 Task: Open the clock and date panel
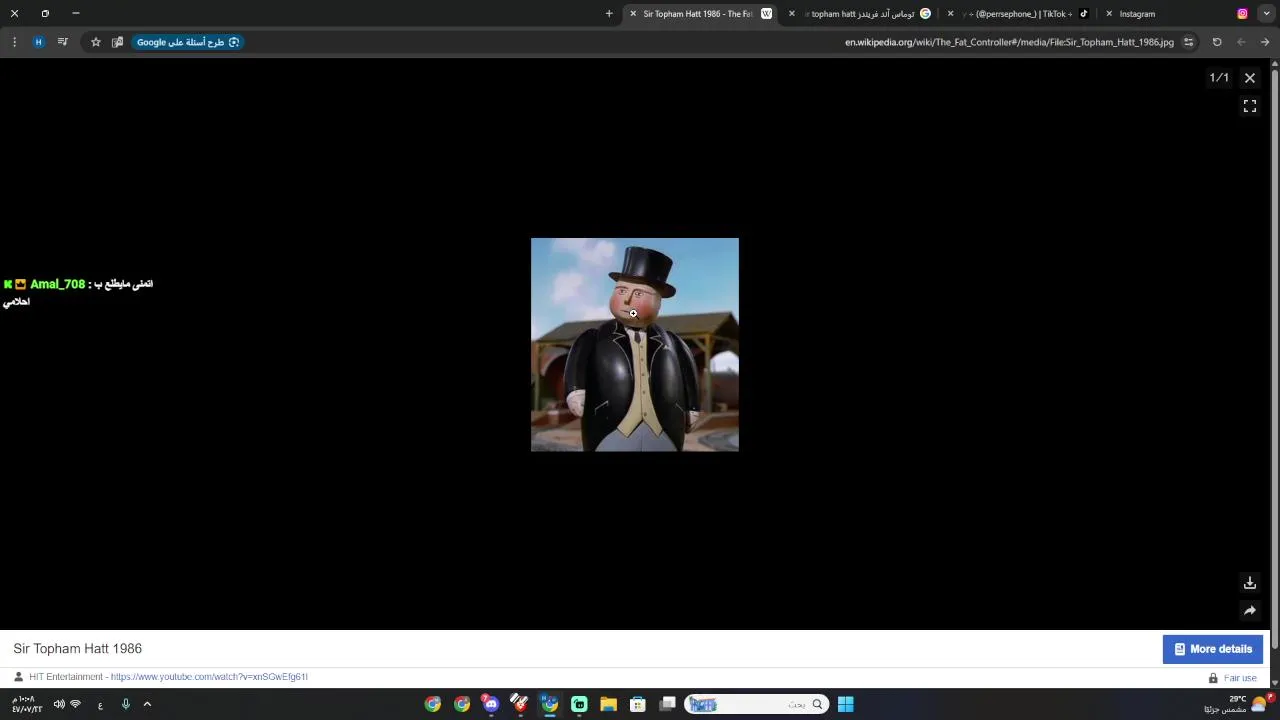pos(27,704)
